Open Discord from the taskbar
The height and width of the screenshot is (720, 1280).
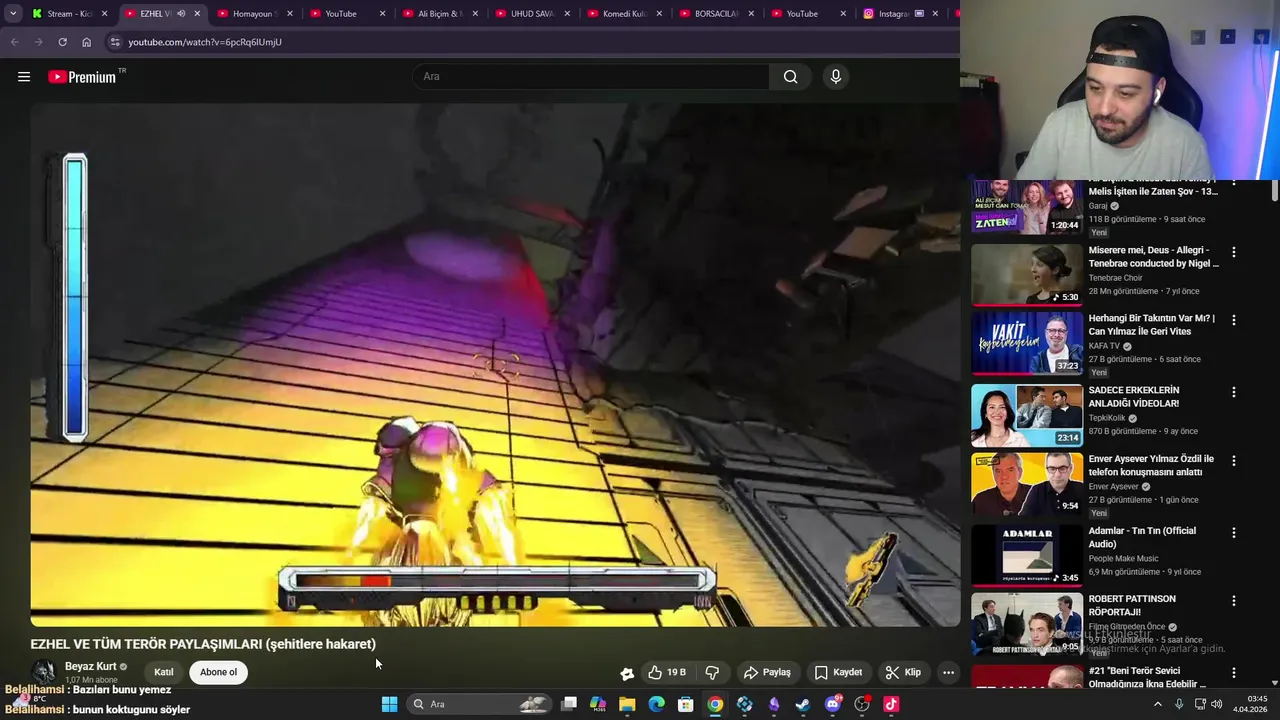coord(833,704)
